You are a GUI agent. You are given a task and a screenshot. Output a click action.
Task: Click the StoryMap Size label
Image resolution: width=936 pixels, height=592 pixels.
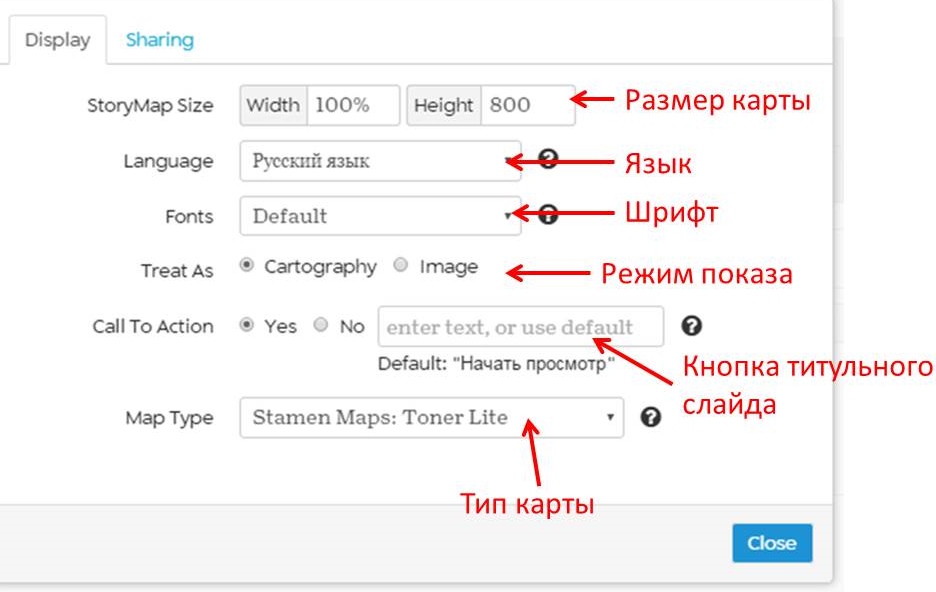point(150,106)
